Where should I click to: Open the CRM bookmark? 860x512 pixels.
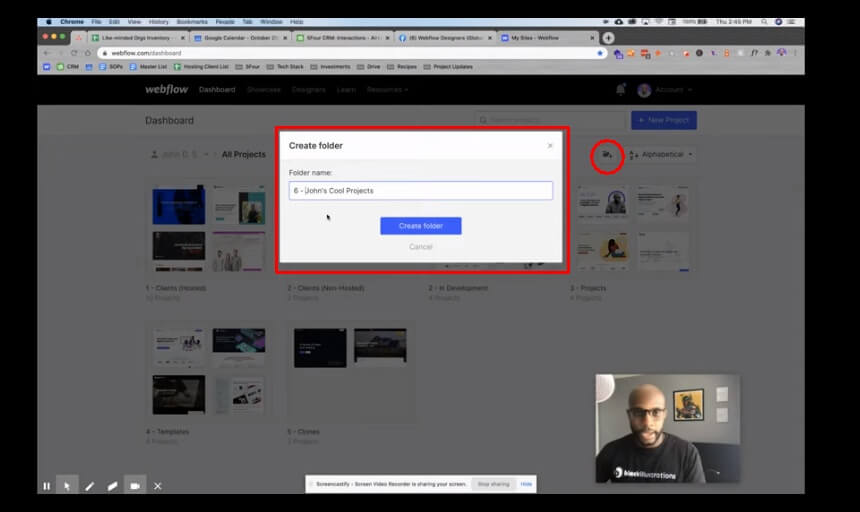point(68,67)
